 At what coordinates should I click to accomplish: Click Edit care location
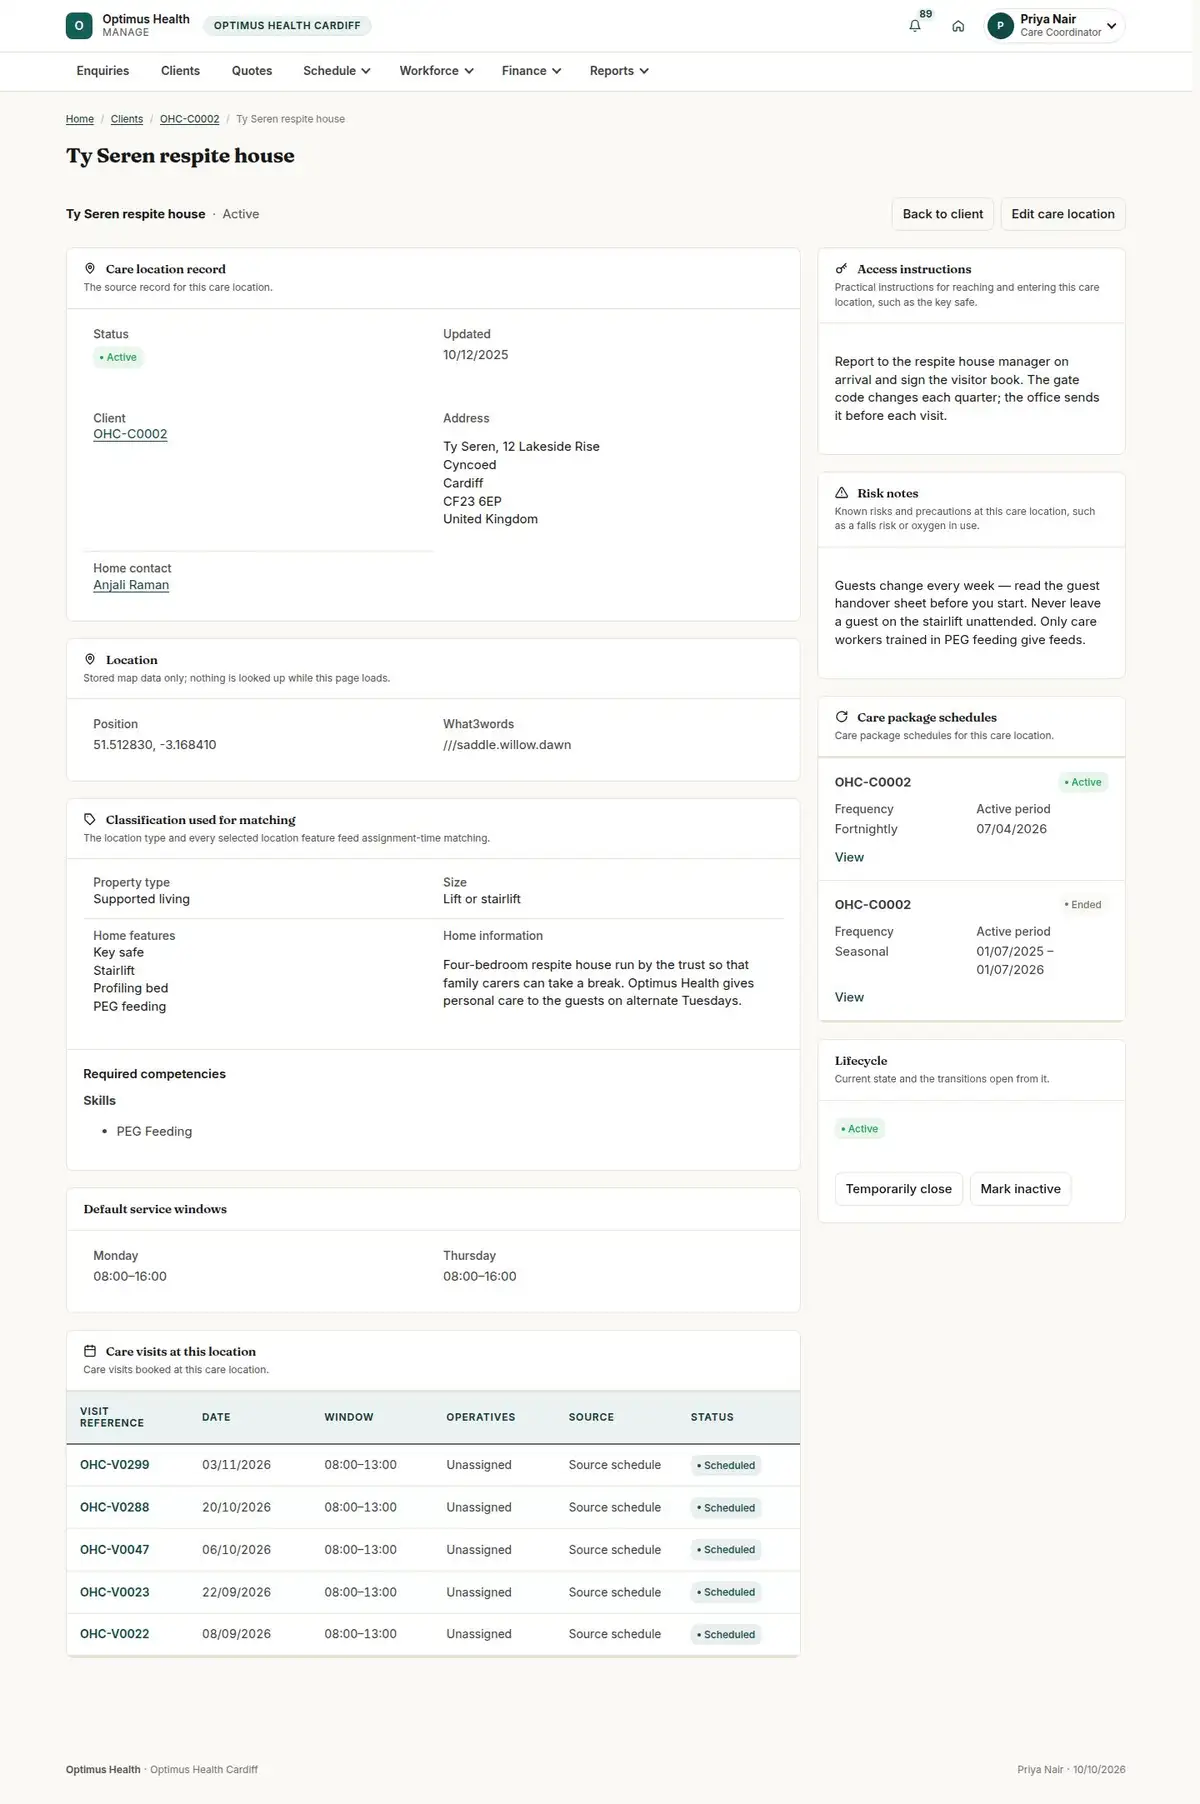[1063, 214]
